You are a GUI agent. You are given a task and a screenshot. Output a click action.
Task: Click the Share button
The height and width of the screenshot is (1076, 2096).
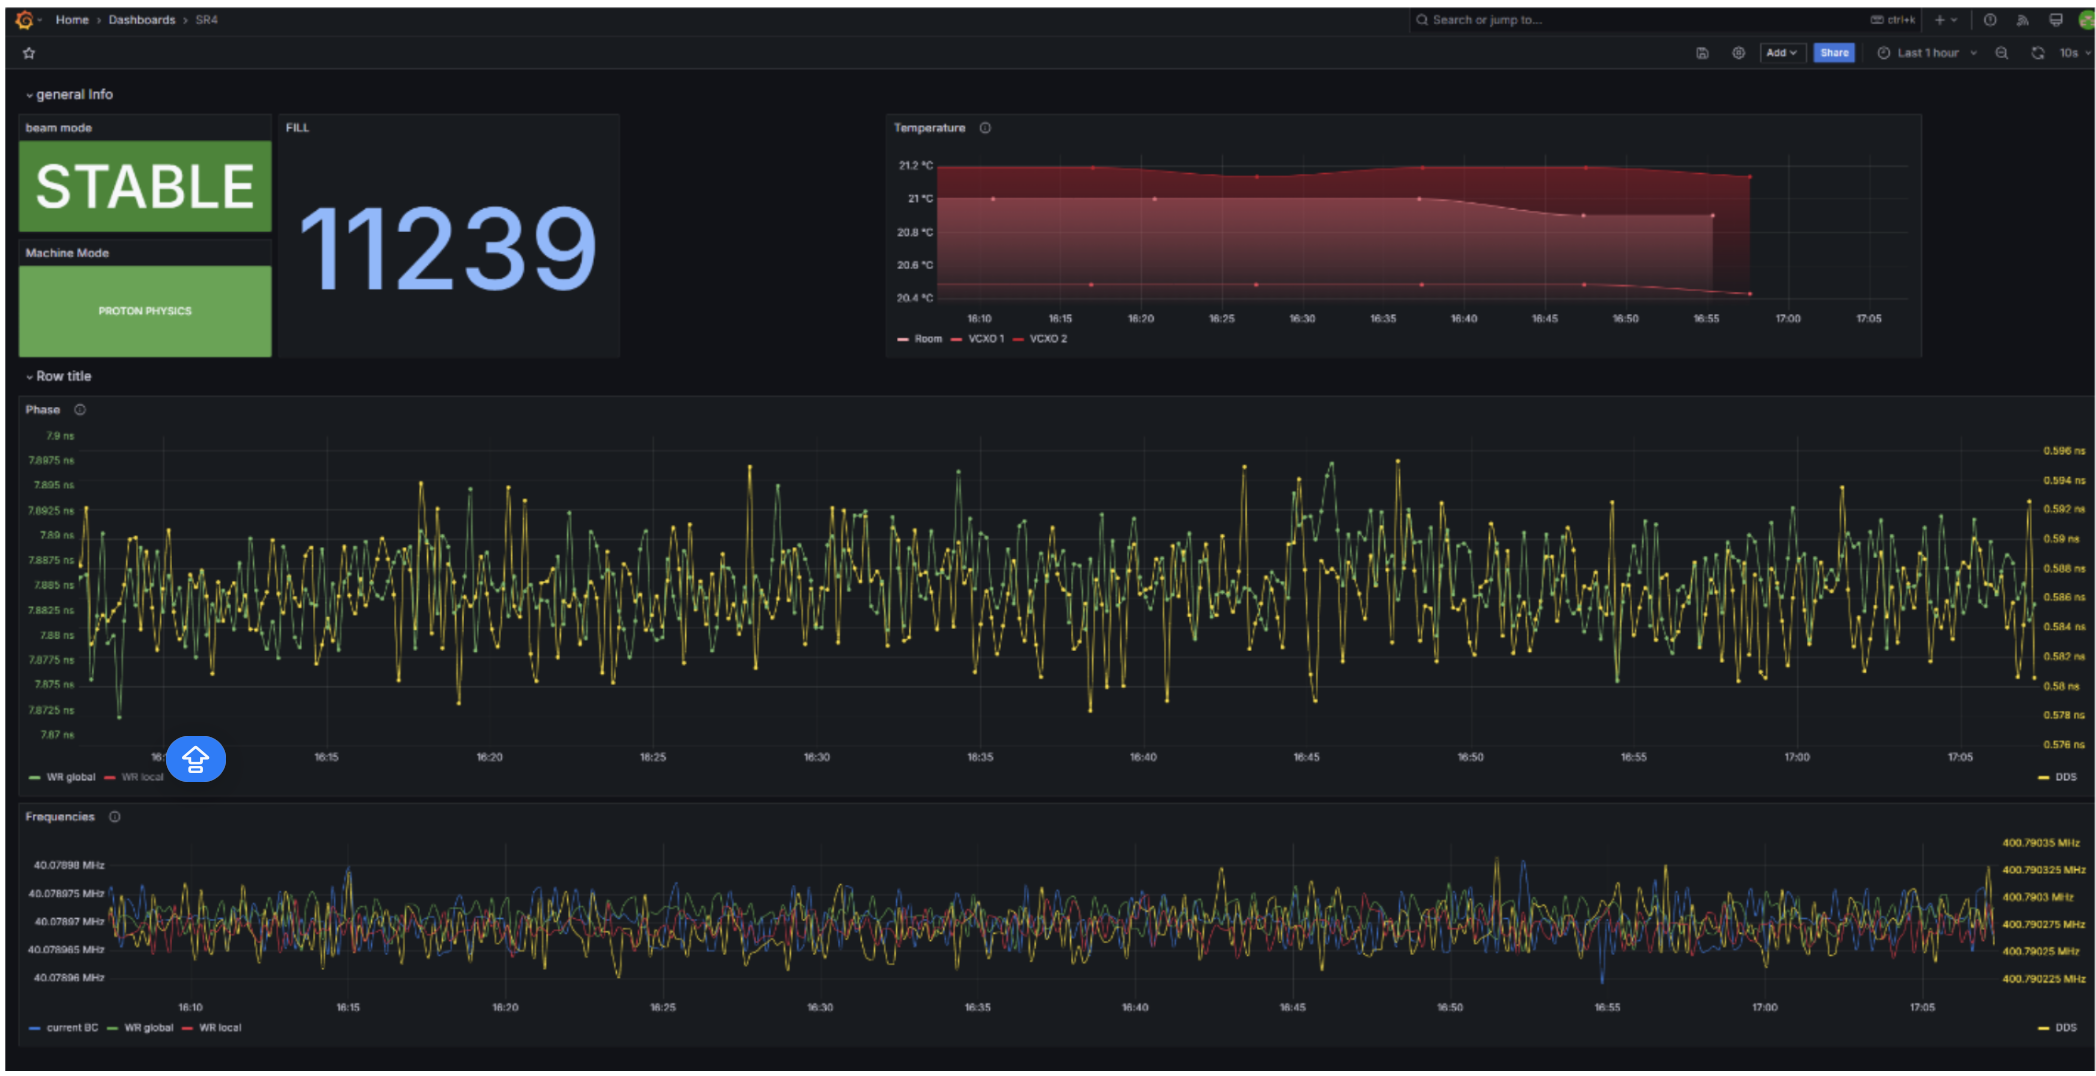1834,53
